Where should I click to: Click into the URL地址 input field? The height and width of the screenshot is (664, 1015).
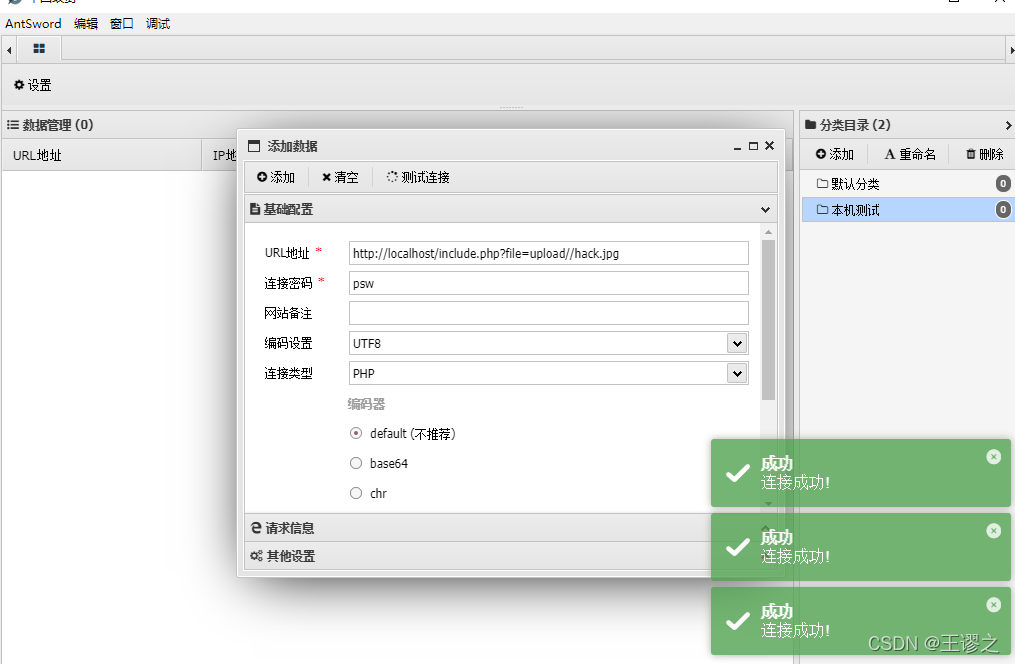tap(548, 253)
